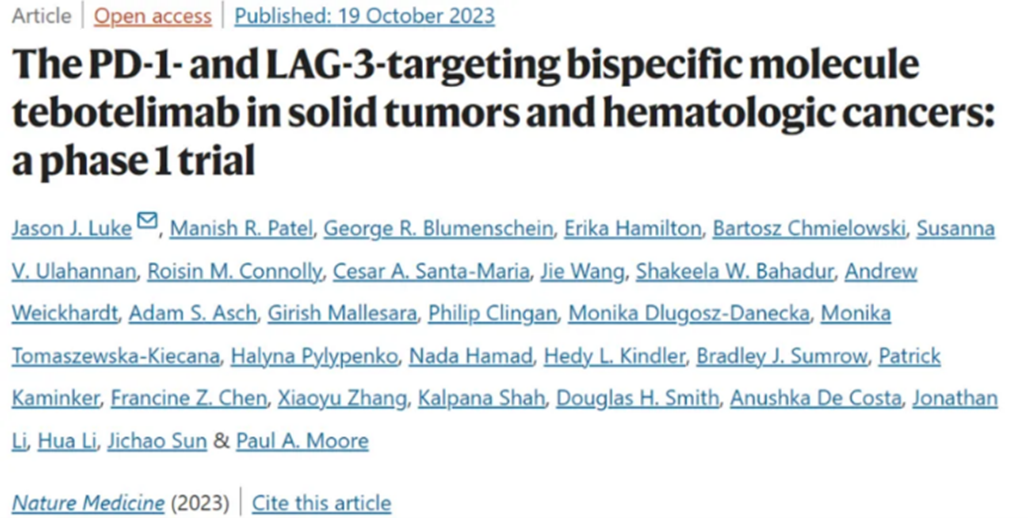Click the Cite this article link

click(321, 503)
